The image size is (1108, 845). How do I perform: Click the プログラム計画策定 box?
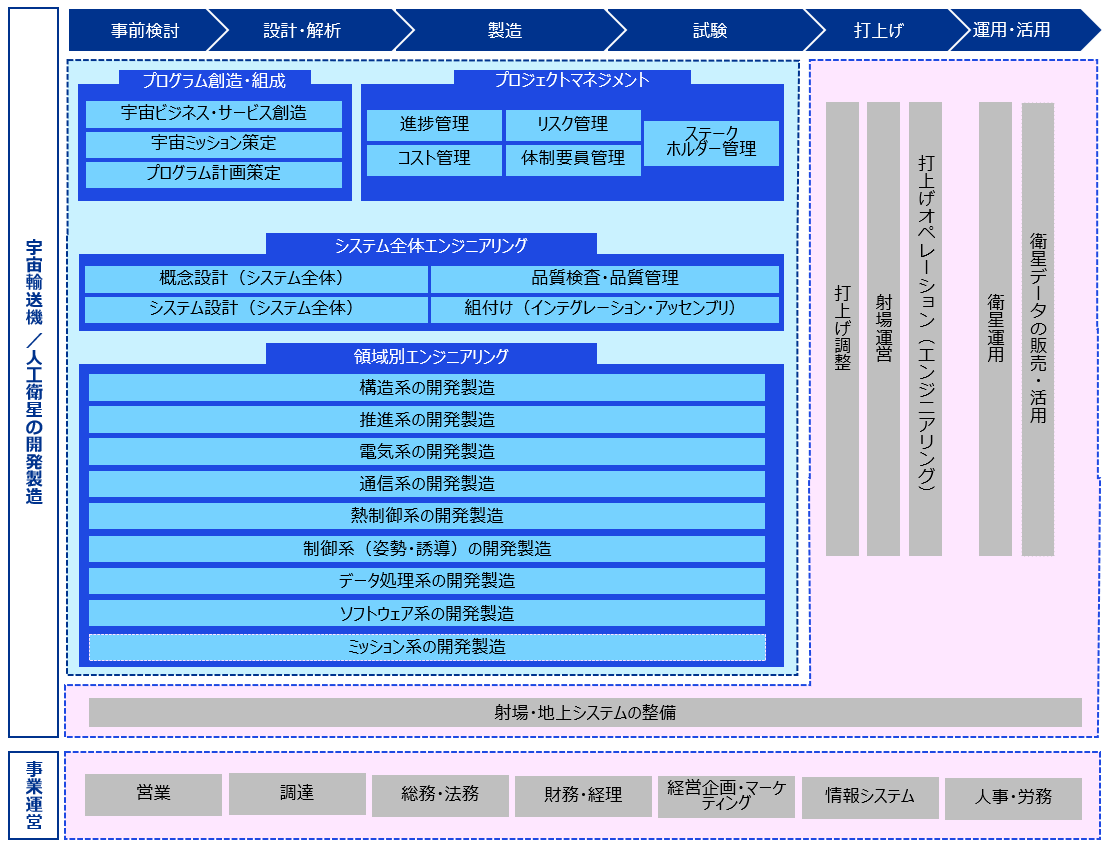213,174
